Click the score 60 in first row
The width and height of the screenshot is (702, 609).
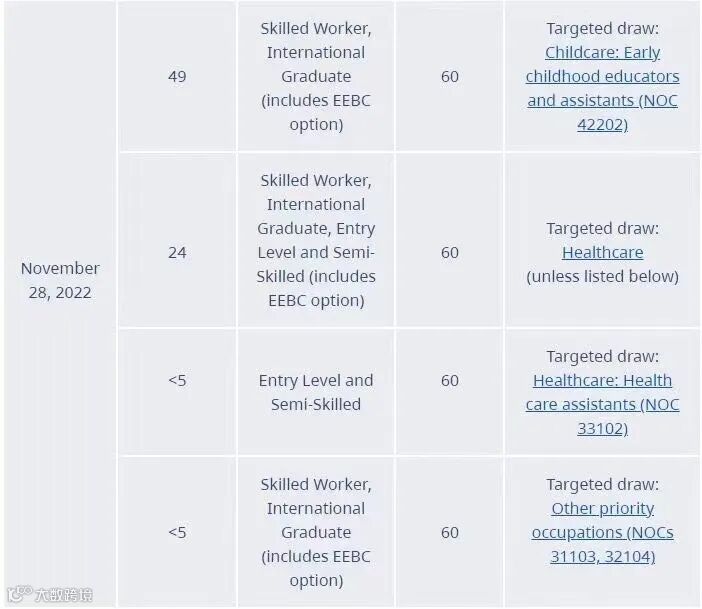(450, 76)
